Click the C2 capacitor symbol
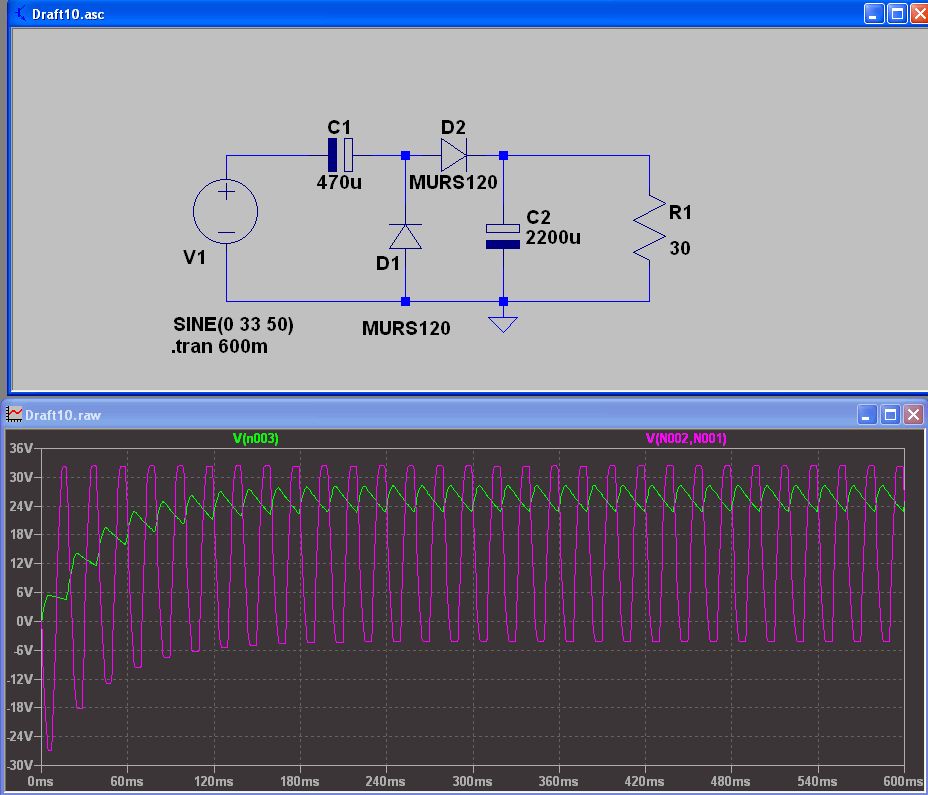Screen dimensions: 928x795 [x=503, y=234]
